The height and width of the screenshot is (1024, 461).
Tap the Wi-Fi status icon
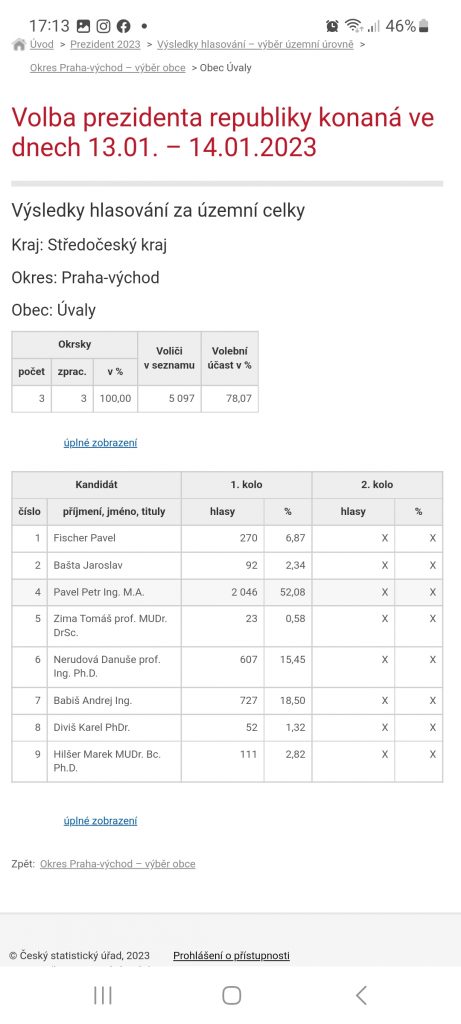354,26
